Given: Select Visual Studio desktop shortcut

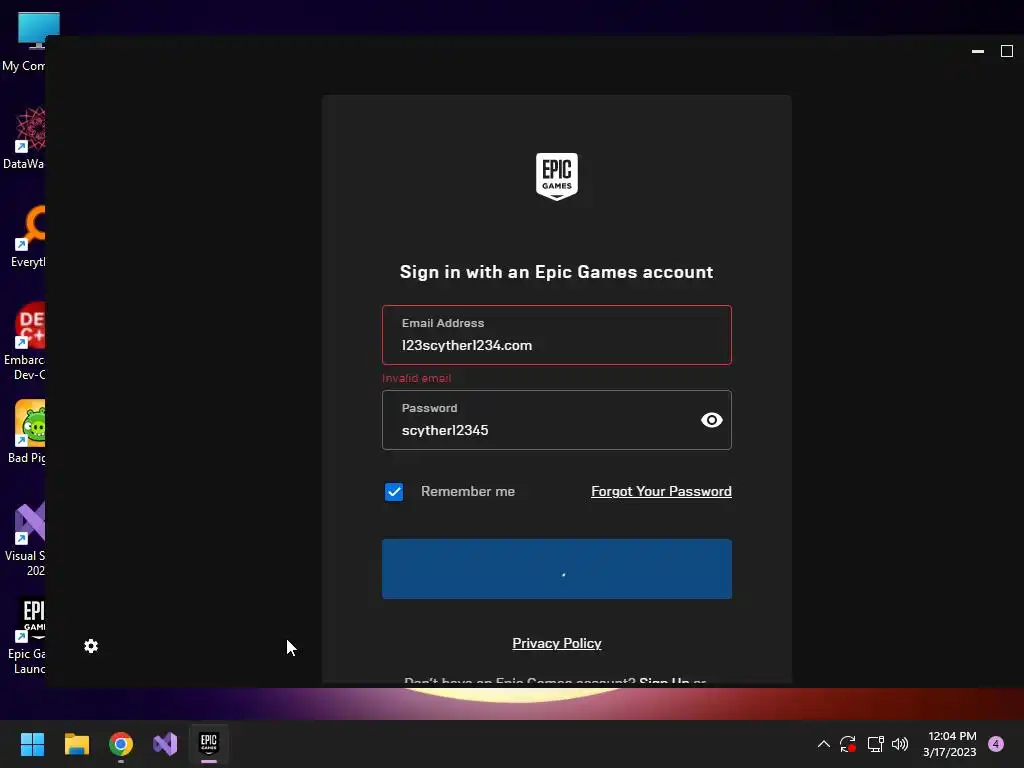Looking at the screenshot, I should pos(25,539).
